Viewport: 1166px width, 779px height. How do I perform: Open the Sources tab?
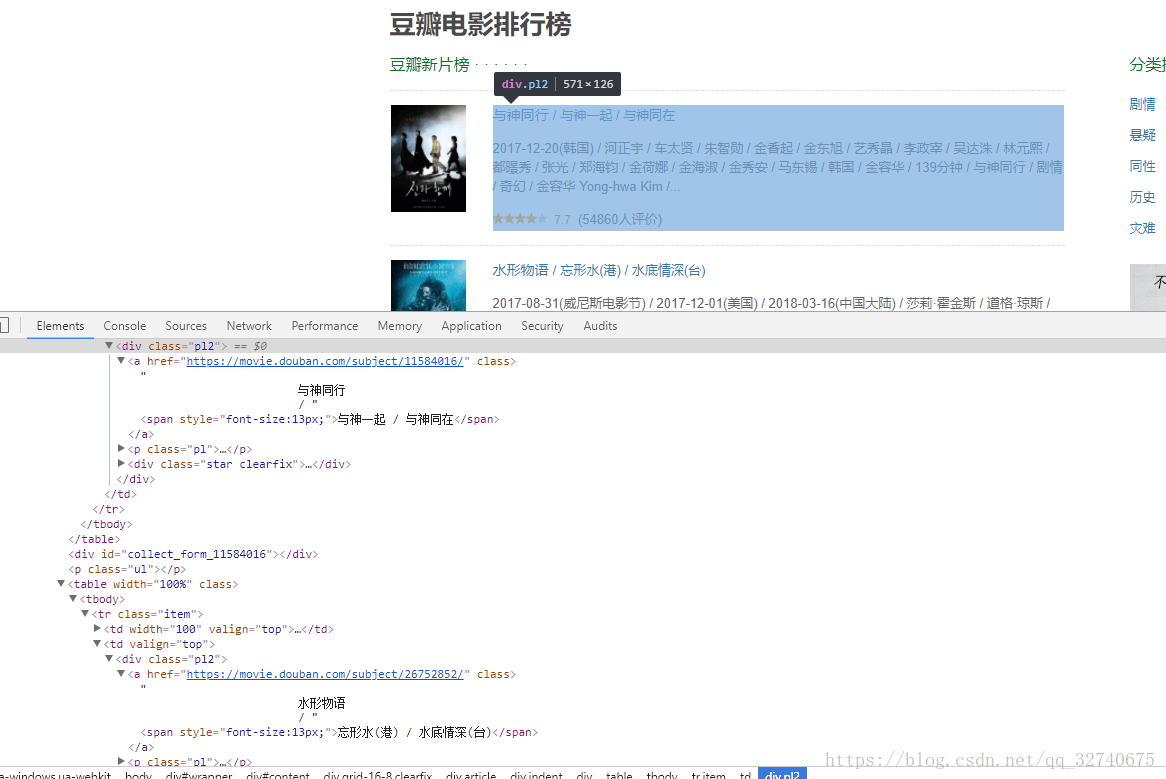pyautogui.click(x=186, y=326)
